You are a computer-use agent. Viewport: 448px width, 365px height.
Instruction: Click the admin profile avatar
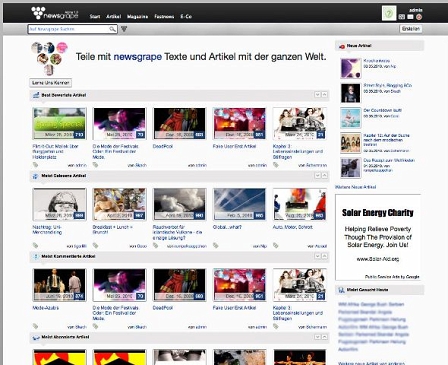pos(389,13)
